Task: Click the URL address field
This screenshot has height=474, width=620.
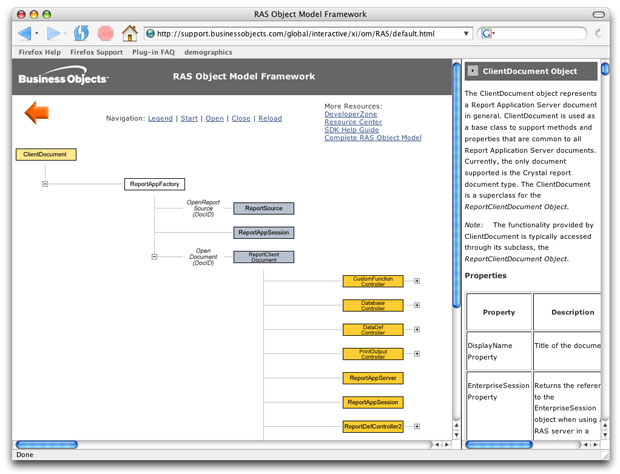Action: pos(308,34)
